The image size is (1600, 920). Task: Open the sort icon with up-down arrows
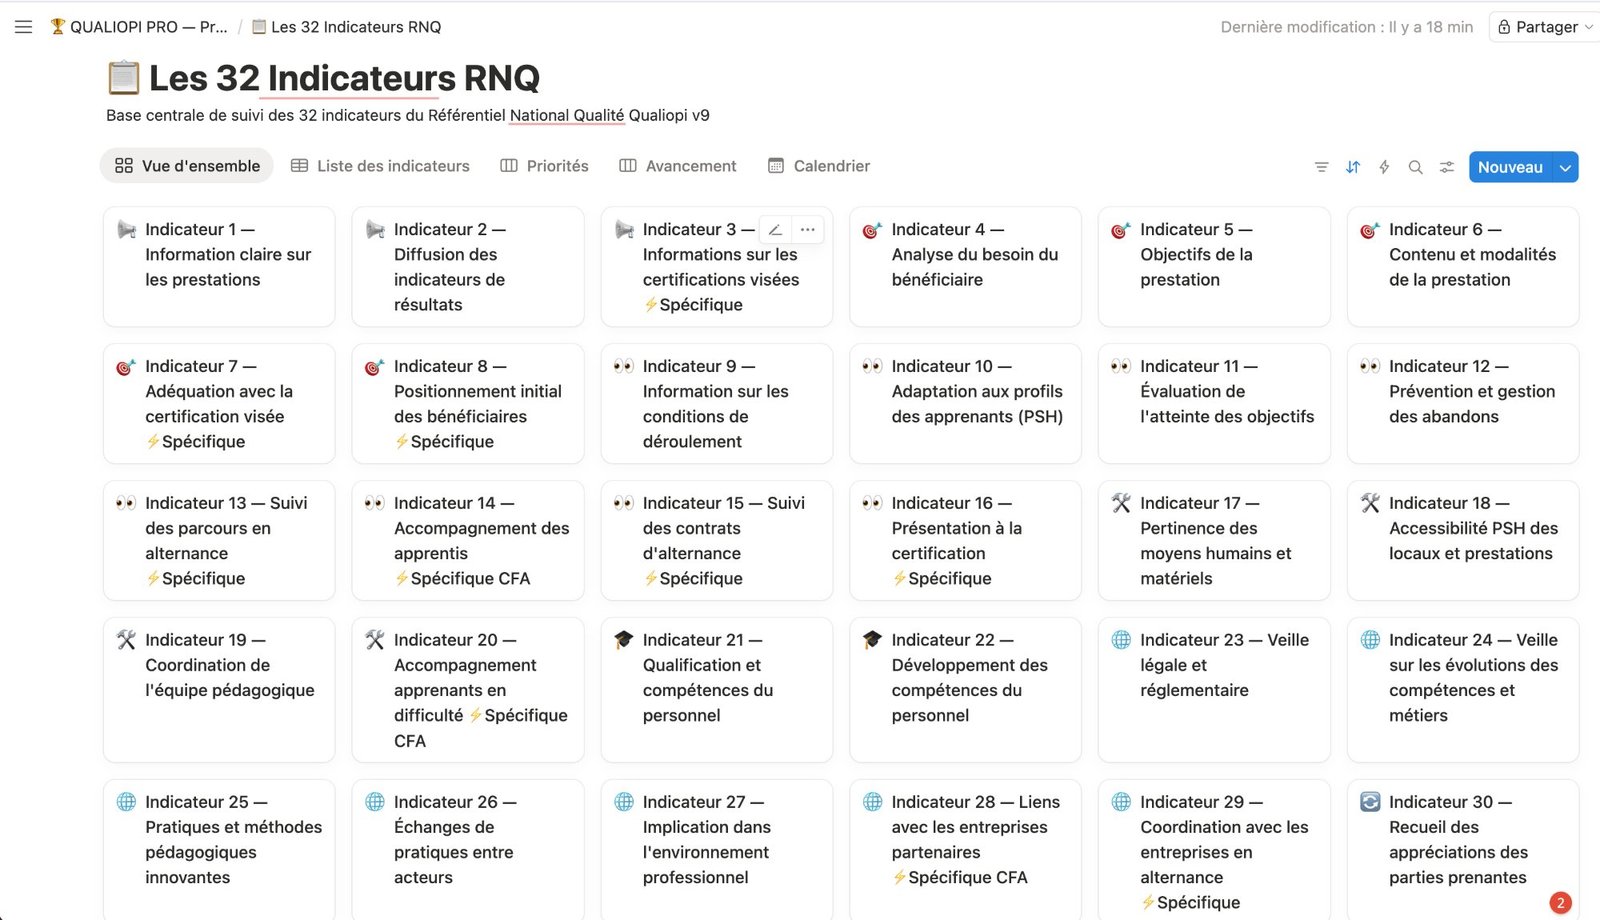tap(1352, 167)
